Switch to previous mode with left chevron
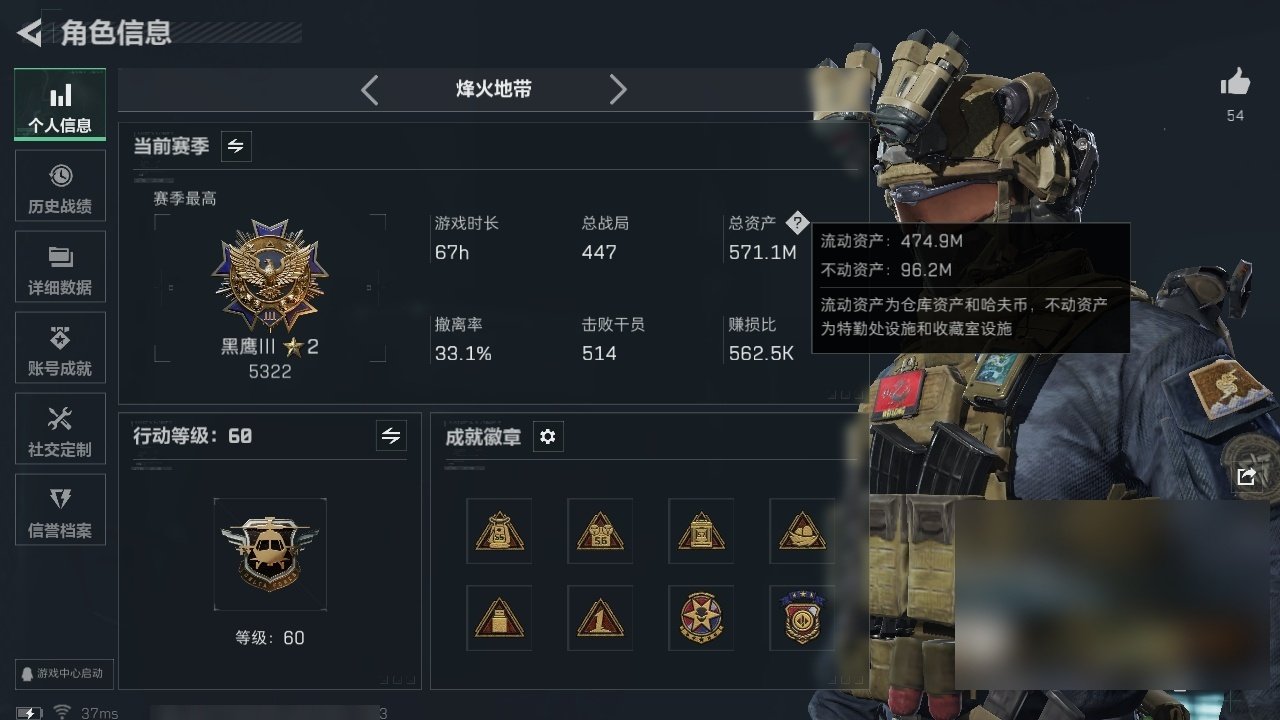1280x720 pixels. pyautogui.click(x=370, y=90)
